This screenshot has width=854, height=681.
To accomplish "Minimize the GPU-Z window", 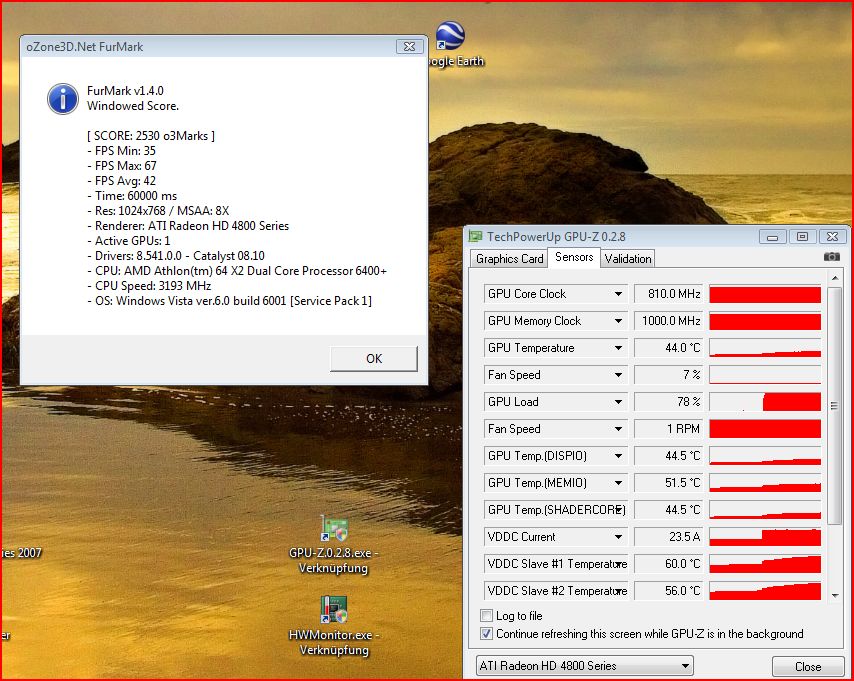I will tap(772, 237).
